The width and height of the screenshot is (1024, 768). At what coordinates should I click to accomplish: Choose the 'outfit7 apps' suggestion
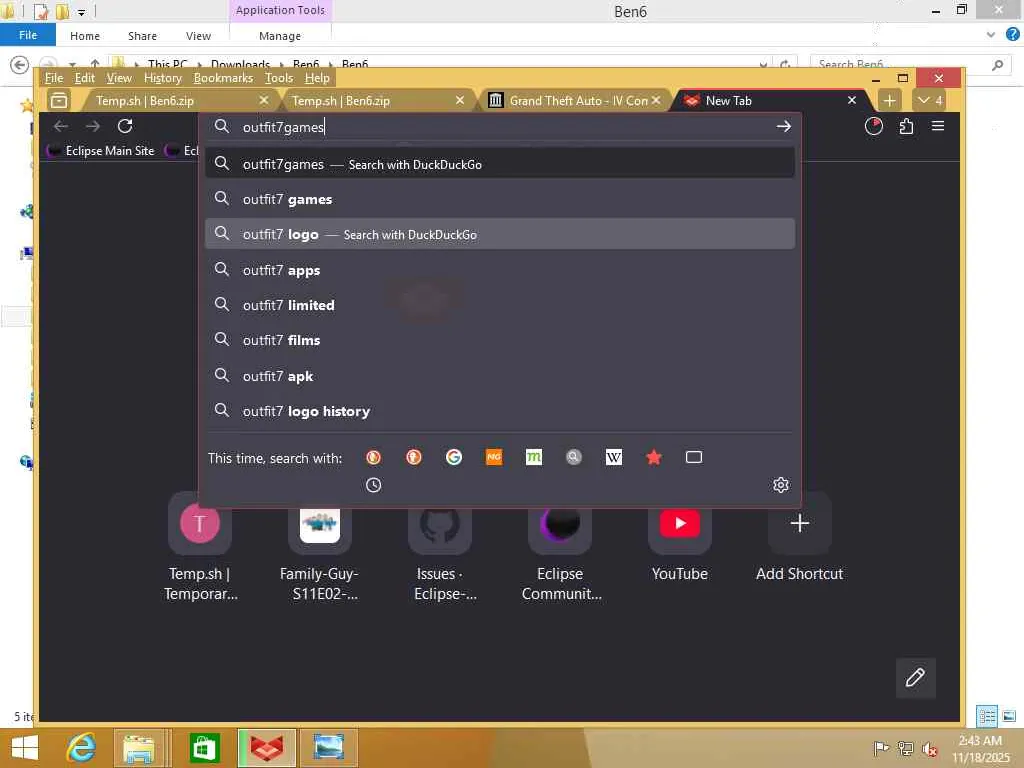pos(500,270)
